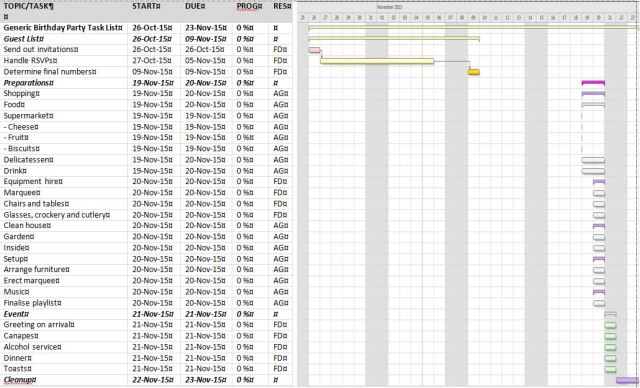The height and width of the screenshot is (388, 640).
Task: Click the long yellow Gantt bar for Handle RSVPs
Action: click(377, 61)
